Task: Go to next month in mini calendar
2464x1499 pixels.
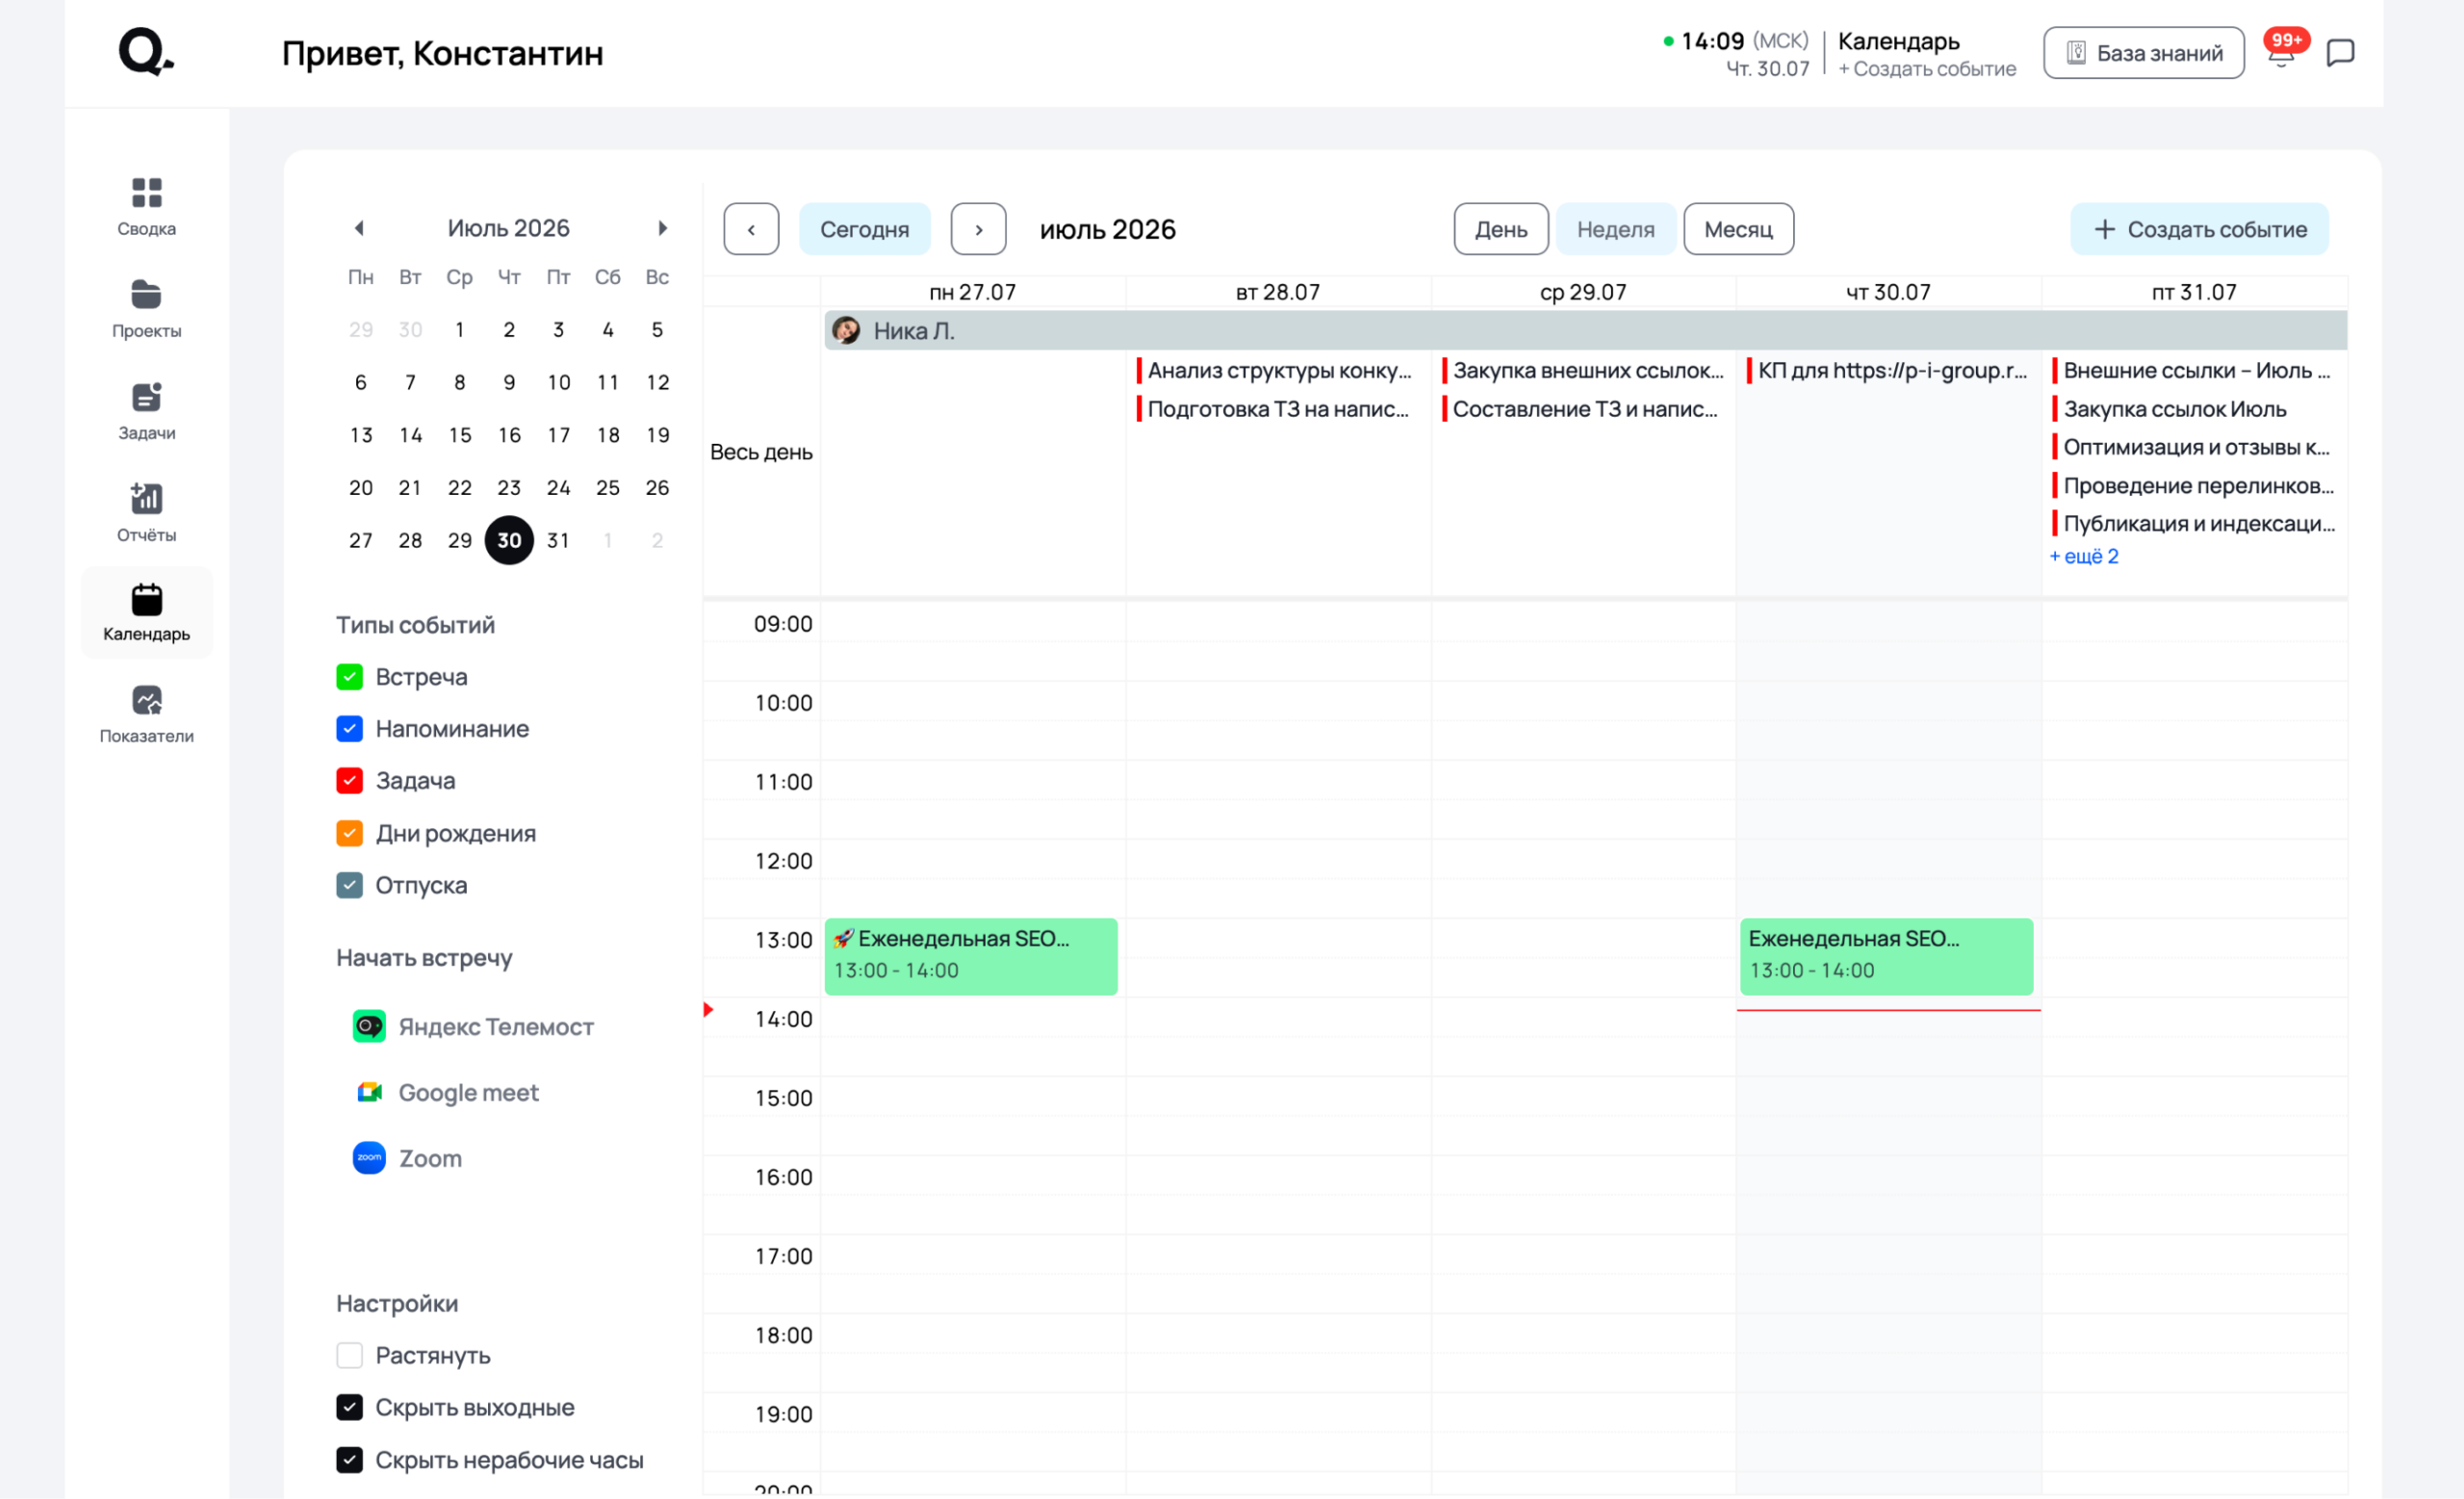Action: click(662, 228)
